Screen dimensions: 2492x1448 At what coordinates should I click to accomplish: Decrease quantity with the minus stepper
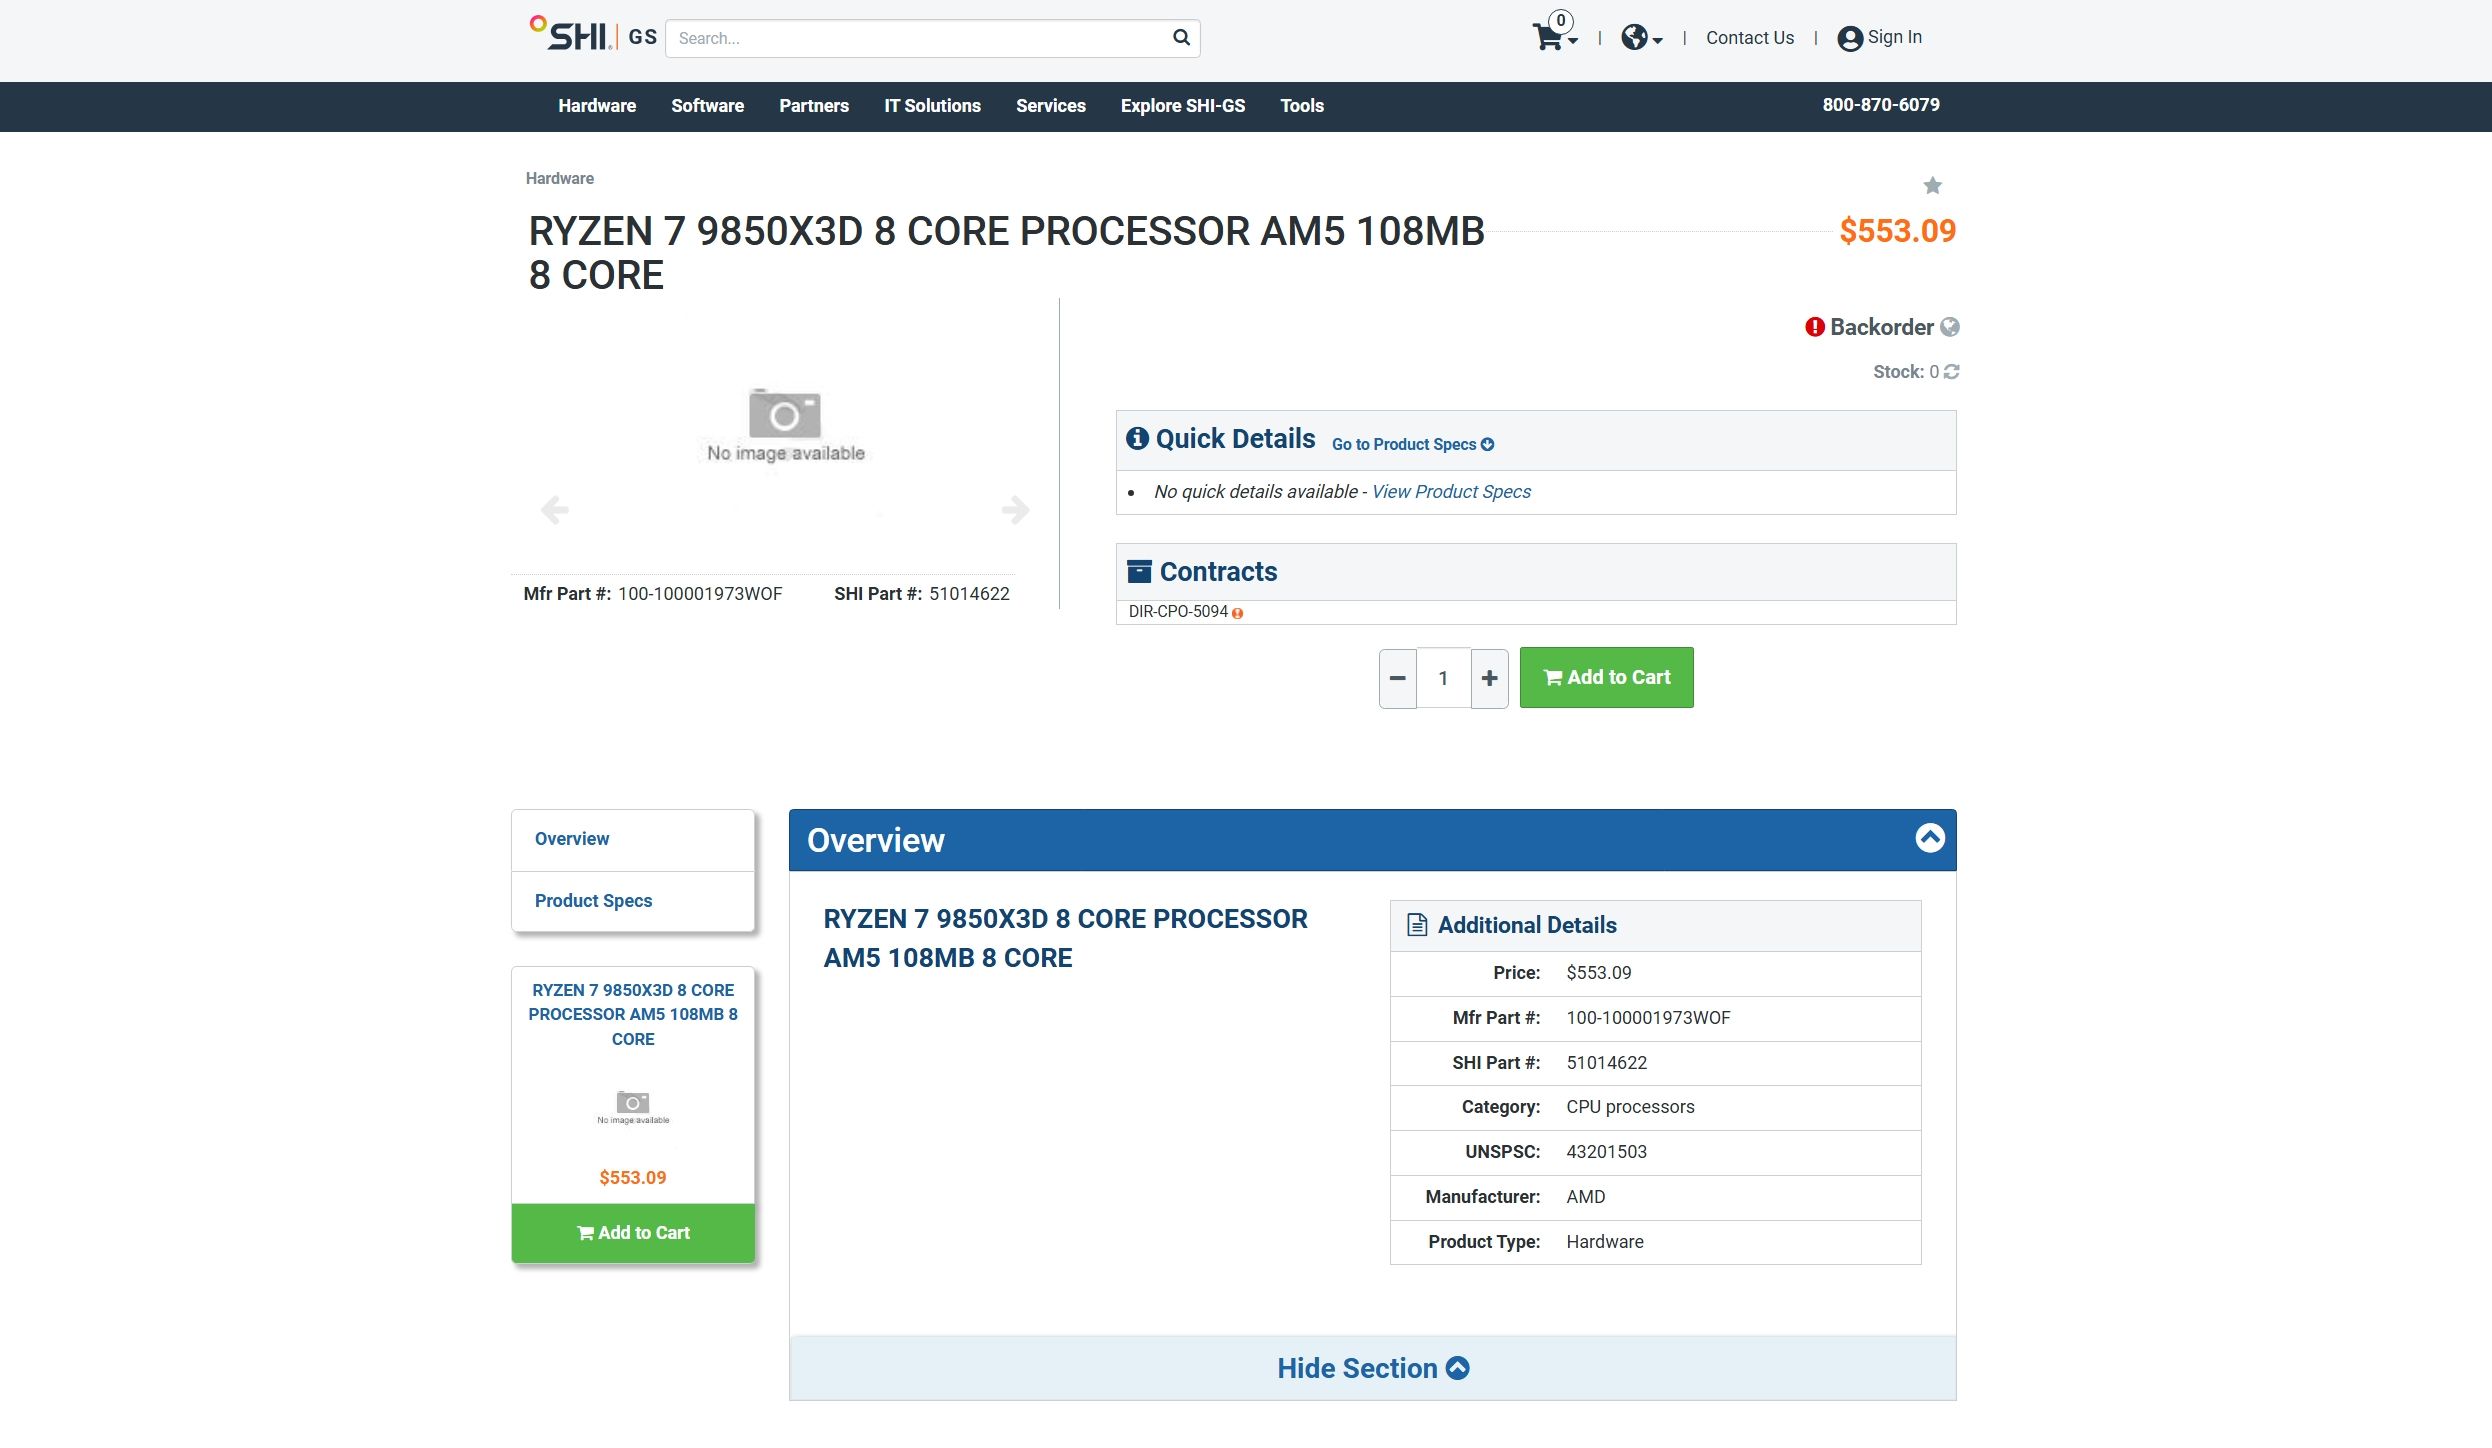pos(1397,678)
